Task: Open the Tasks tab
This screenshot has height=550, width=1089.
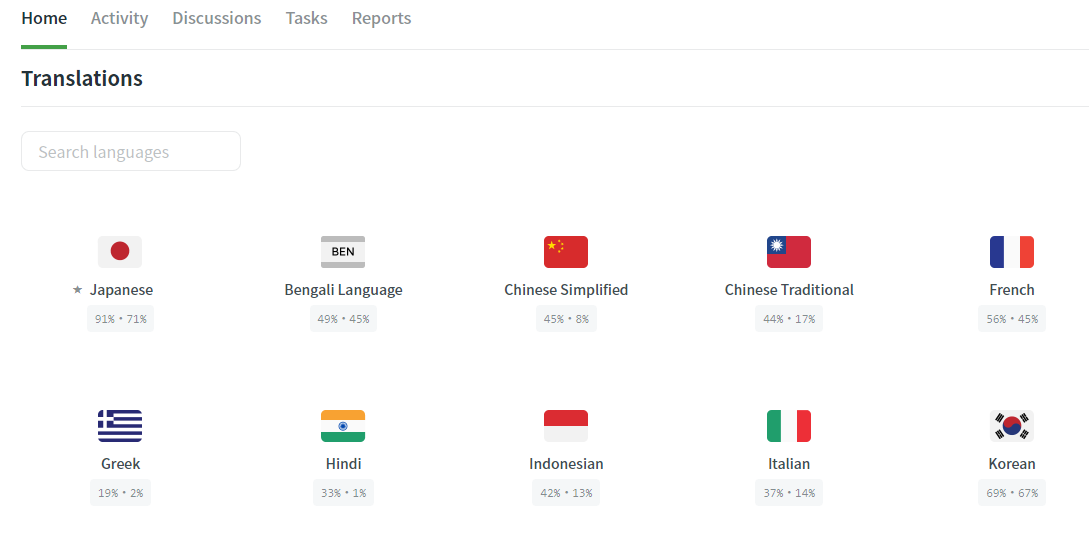Action: point(306,18)
